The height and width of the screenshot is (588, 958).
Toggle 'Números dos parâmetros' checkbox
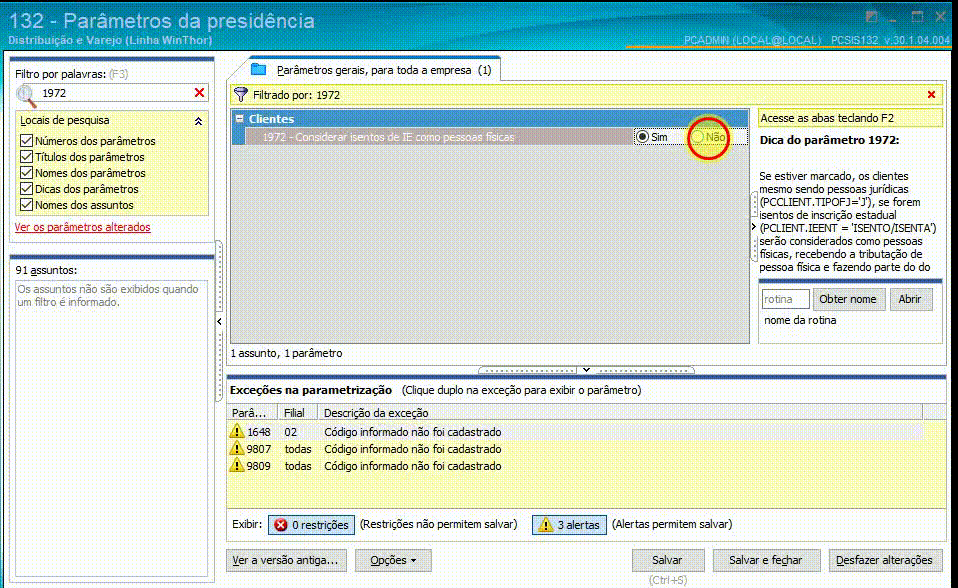(26, 141)
